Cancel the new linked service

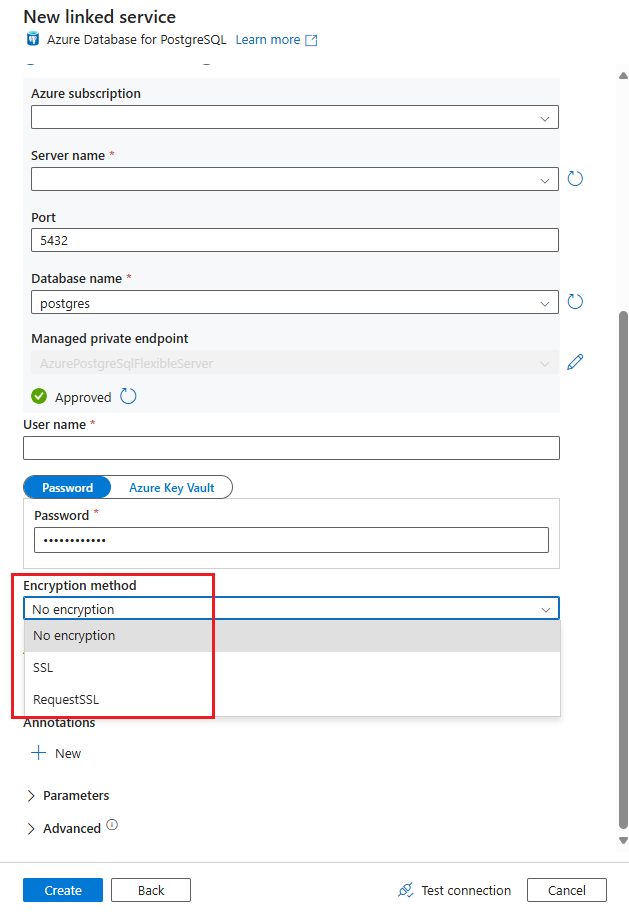pyautogui.click(x=567, y=890)
